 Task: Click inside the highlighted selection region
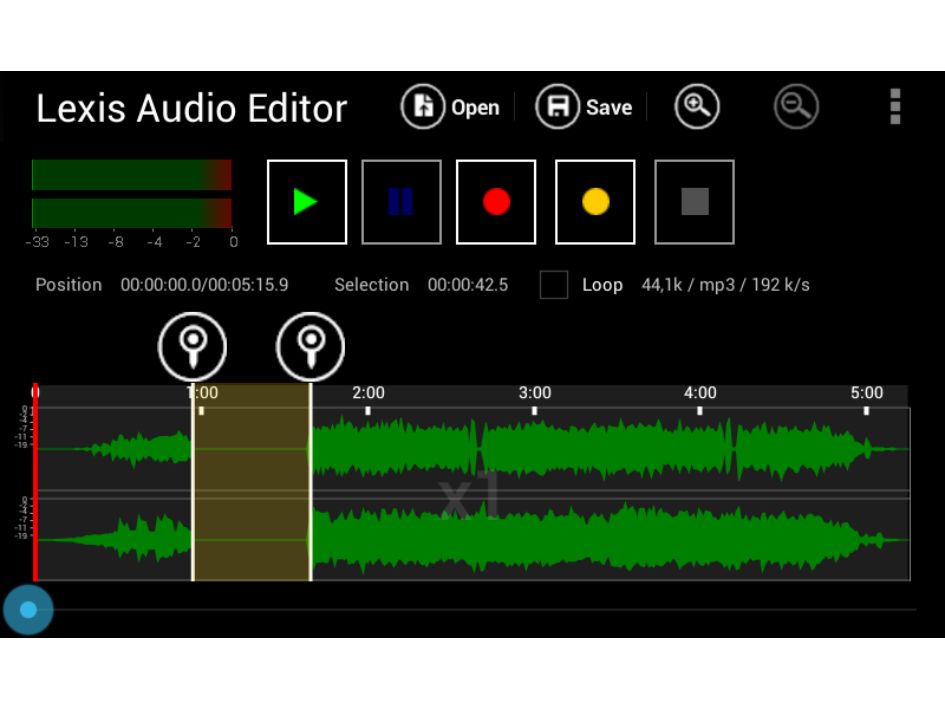point(251,482)
